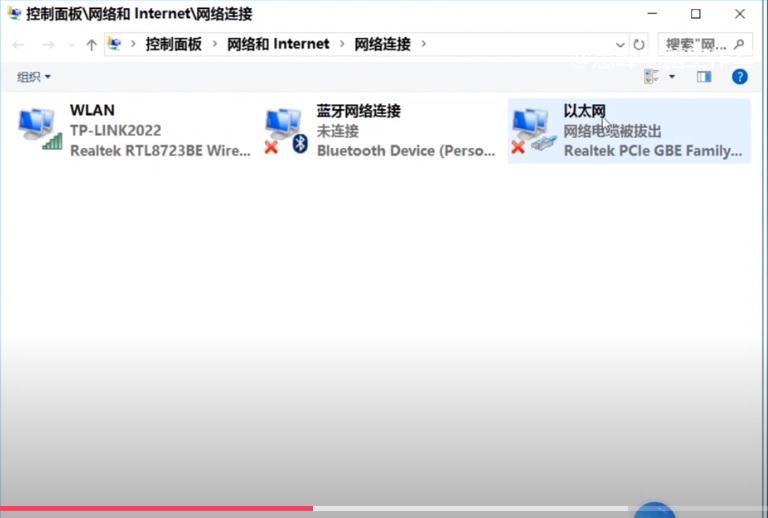This screenshot has width=768, height=518.
Task: Click the forward navigation arrow
Action: click(48, 45)
